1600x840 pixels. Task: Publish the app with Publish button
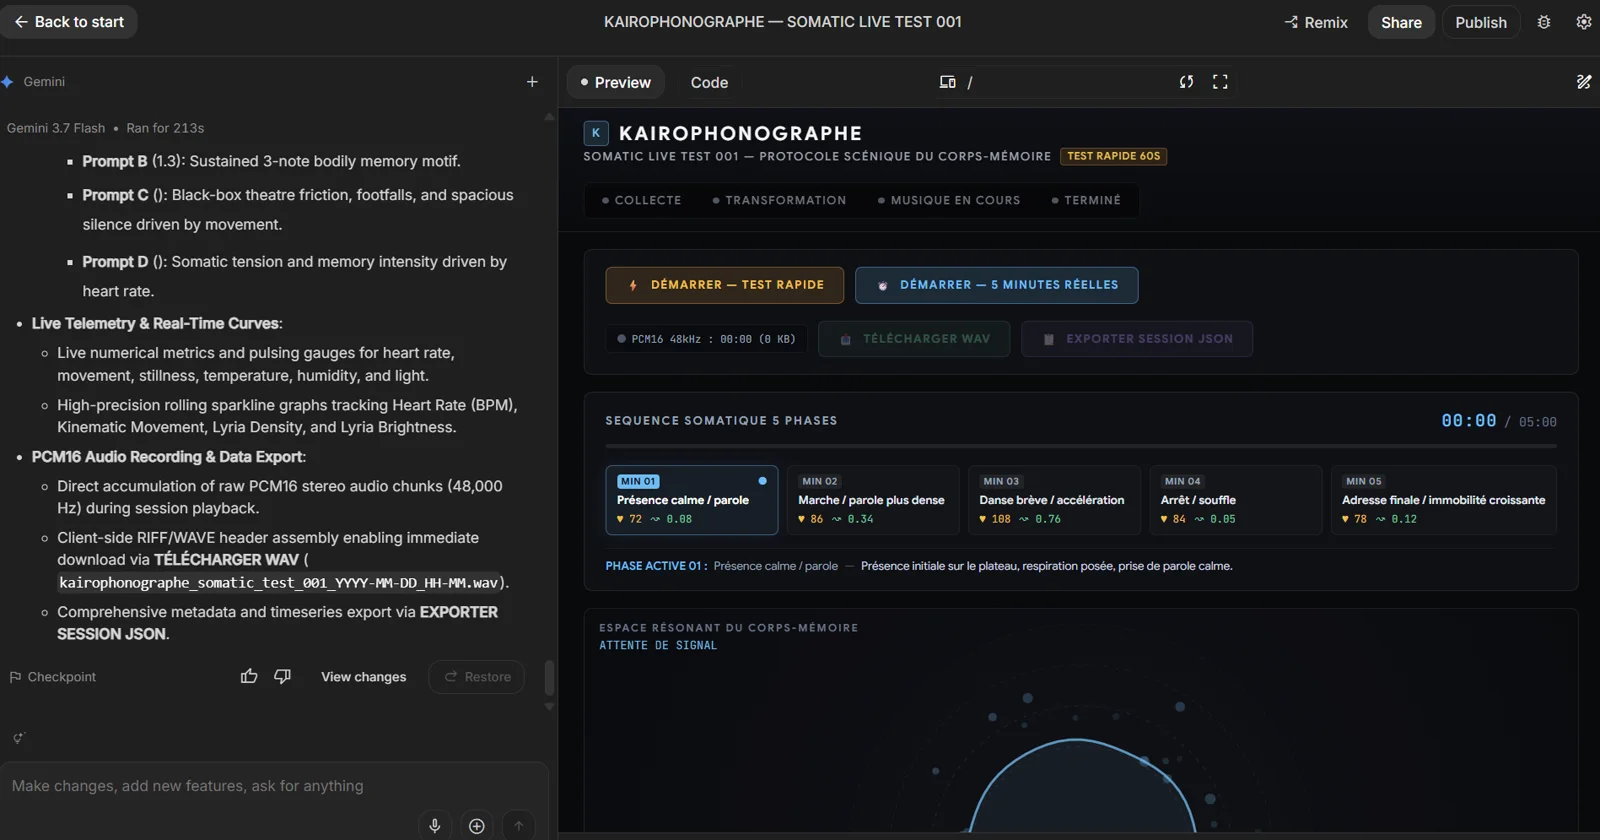point(1480,22)
